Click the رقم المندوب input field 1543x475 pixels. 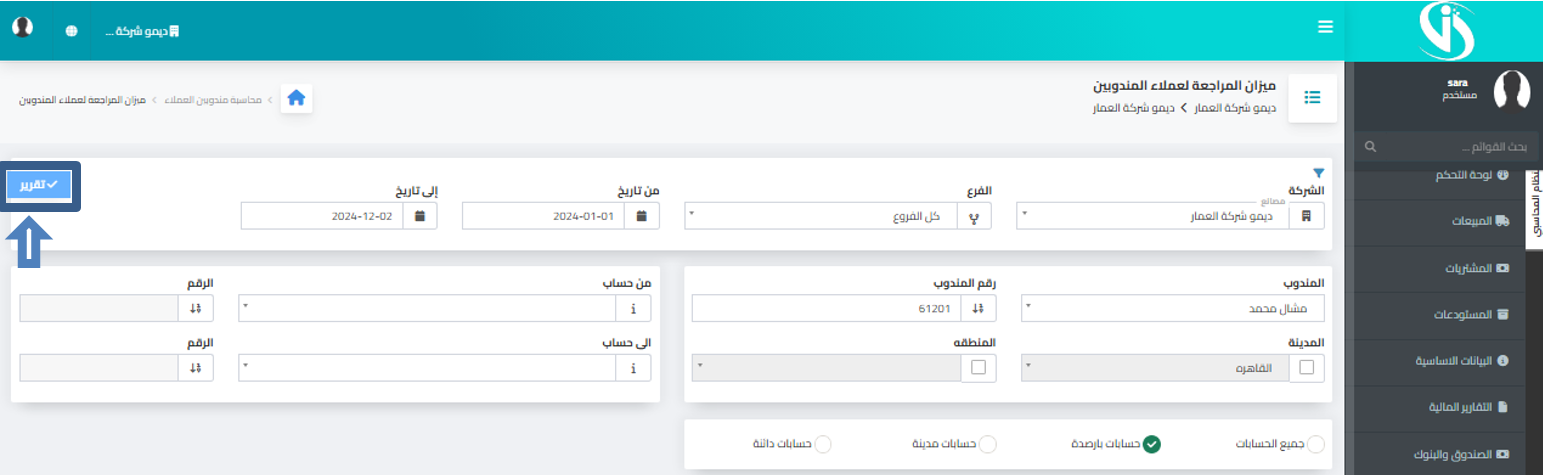coord(820,308)
